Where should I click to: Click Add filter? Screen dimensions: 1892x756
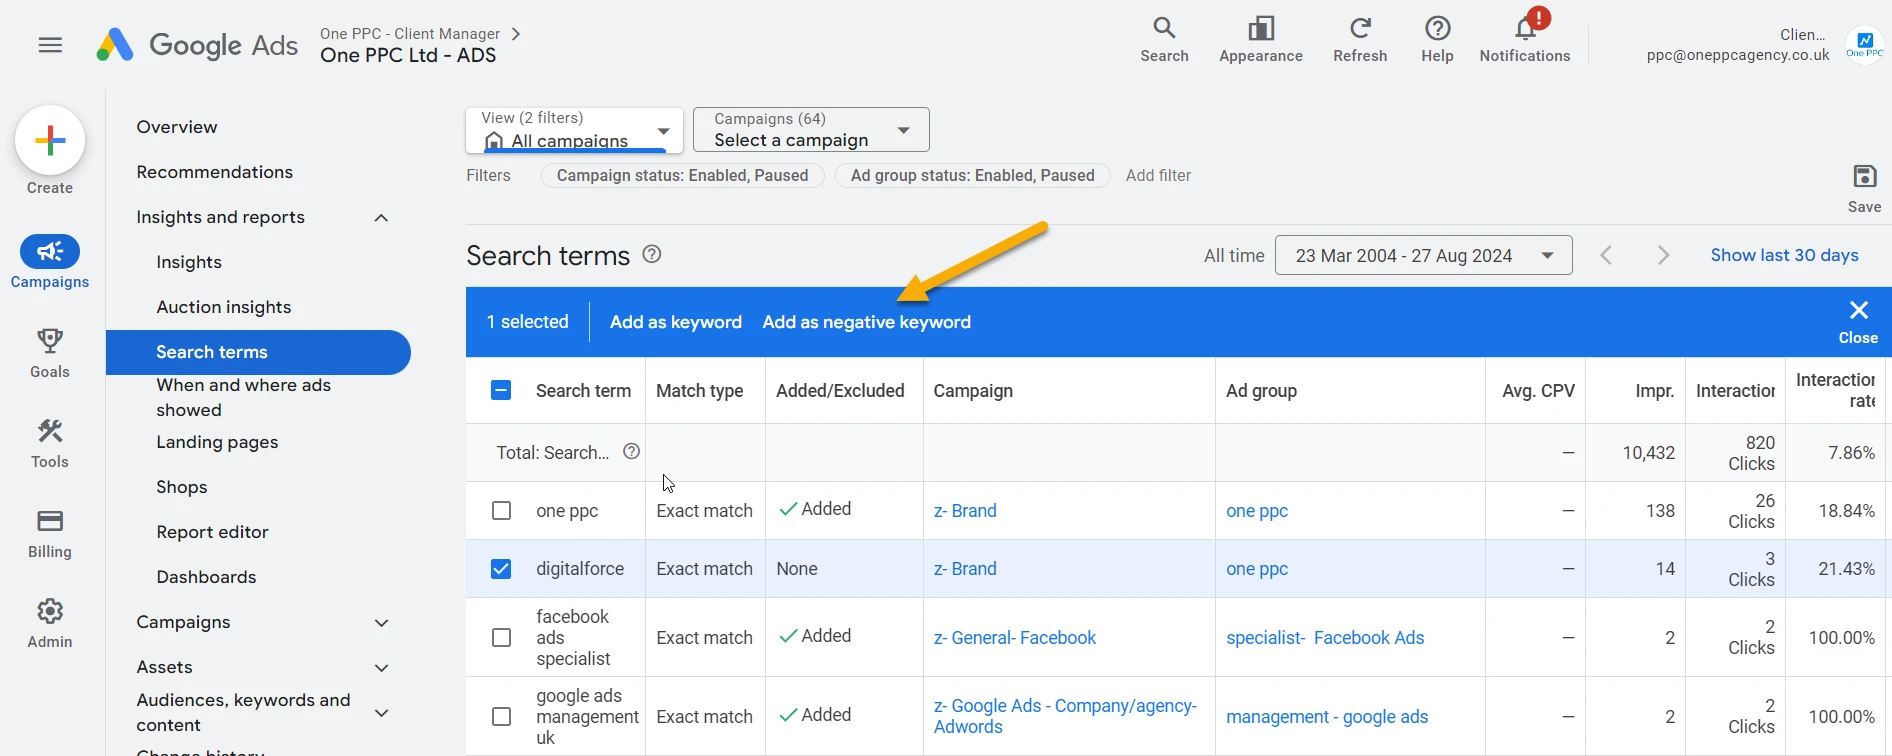coord(1158,175)
